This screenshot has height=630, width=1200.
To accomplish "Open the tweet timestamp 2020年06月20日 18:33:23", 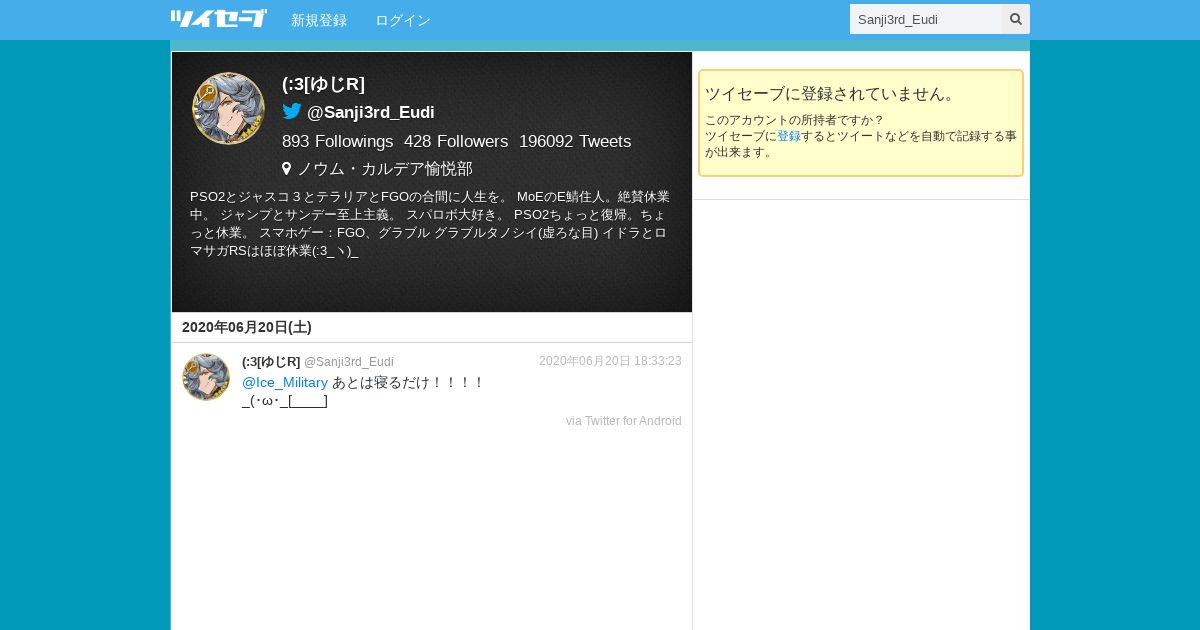I will (610, 361).
